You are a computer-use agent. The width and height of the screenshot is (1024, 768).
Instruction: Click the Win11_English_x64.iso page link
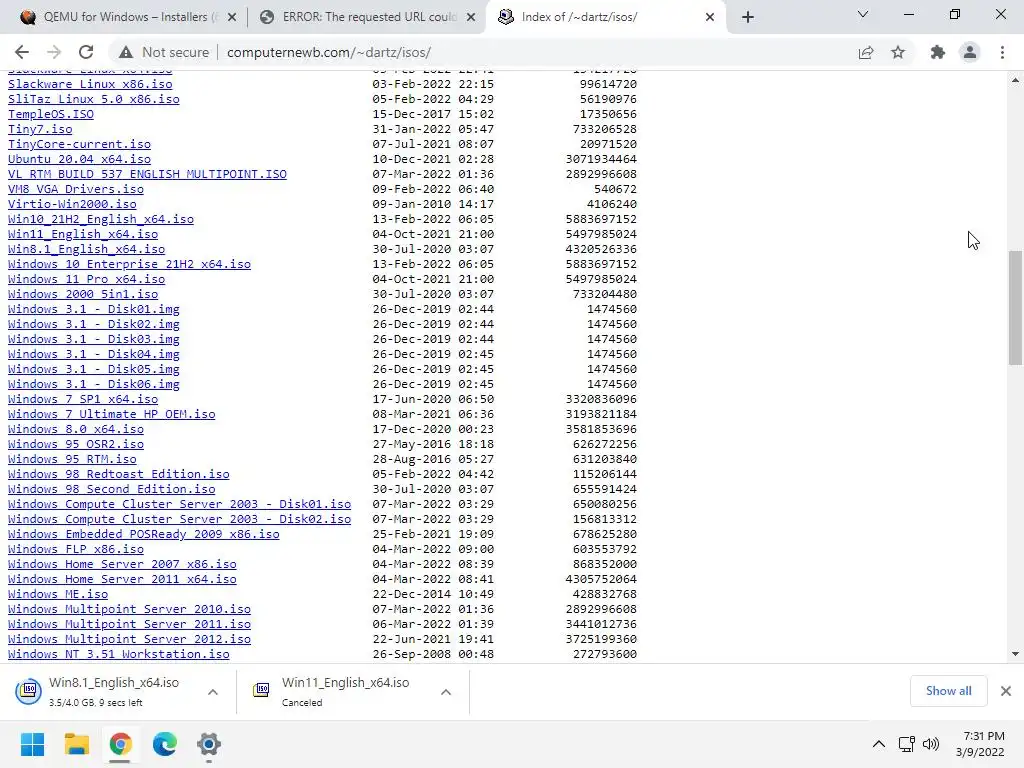coord(83,234)
